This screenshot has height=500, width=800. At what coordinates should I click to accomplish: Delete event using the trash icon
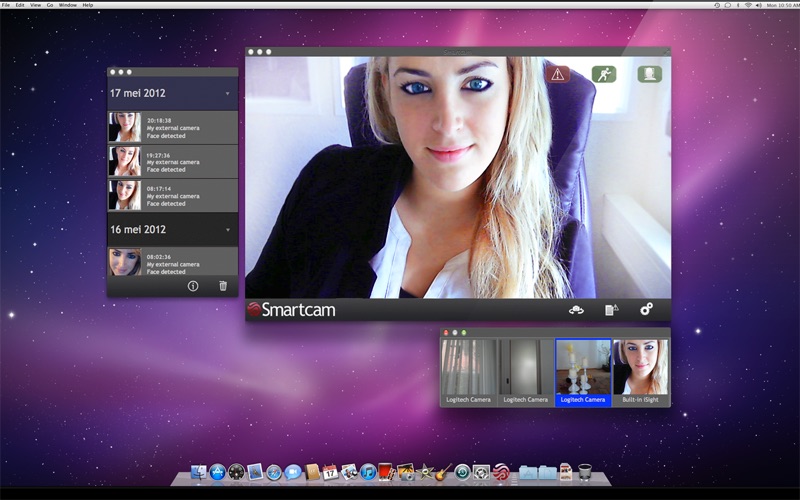point(223,286)
